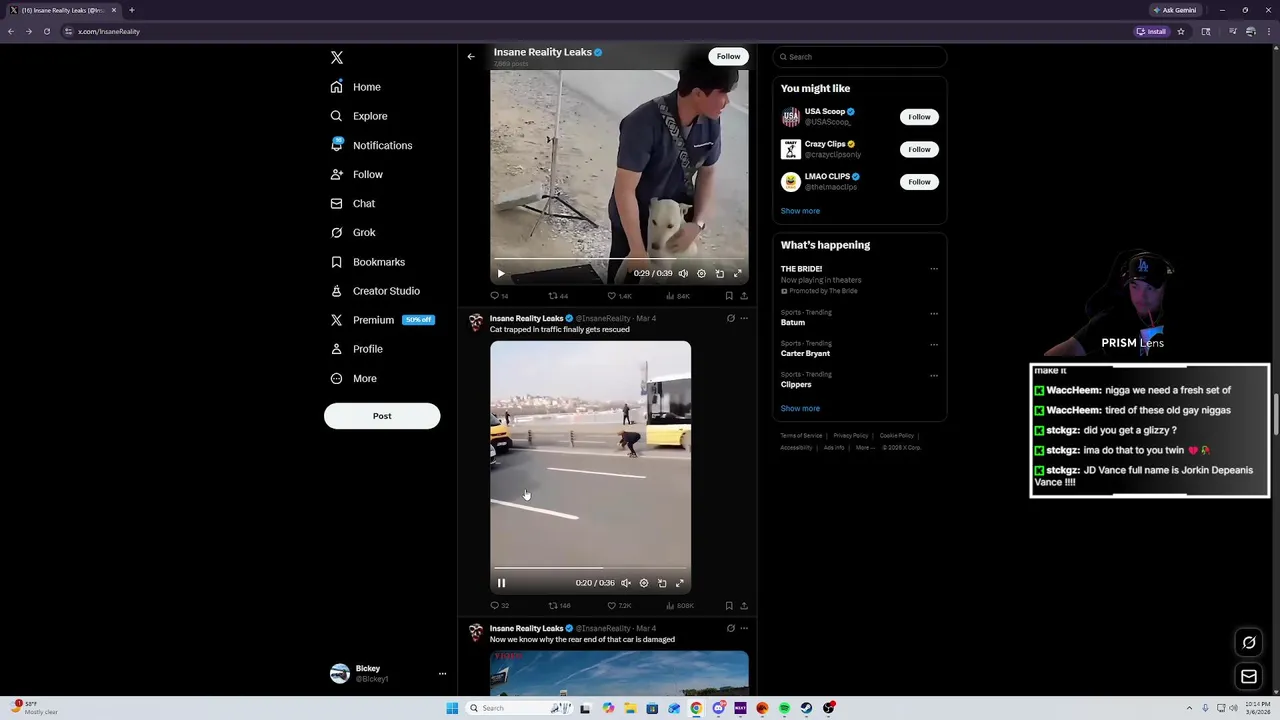Fullscreen the dog video

pos(738,273)
